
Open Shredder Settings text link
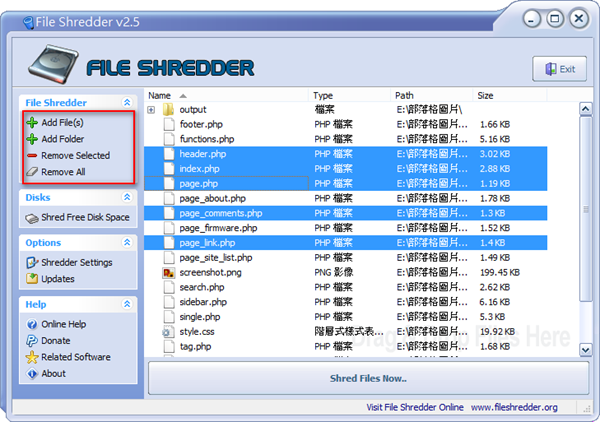[x=77, y=262]
